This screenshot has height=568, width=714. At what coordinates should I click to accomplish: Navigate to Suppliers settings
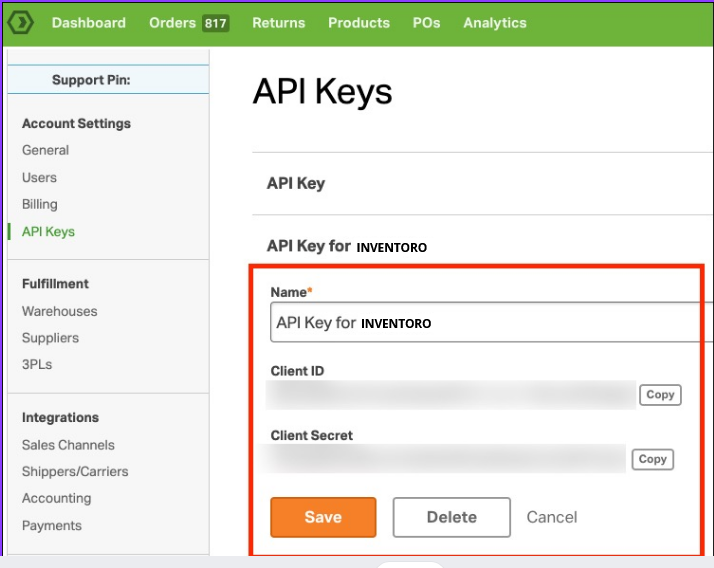[50, 338]
